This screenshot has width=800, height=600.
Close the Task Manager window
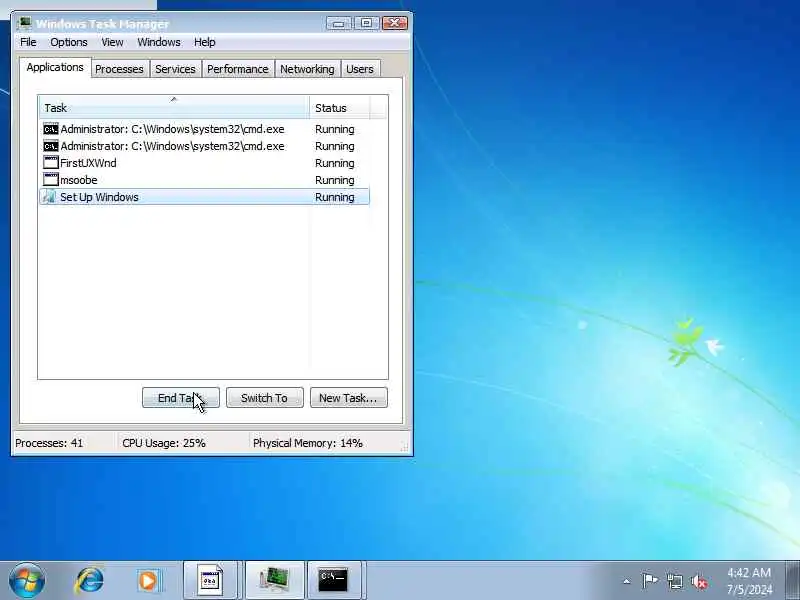(394, 23)
